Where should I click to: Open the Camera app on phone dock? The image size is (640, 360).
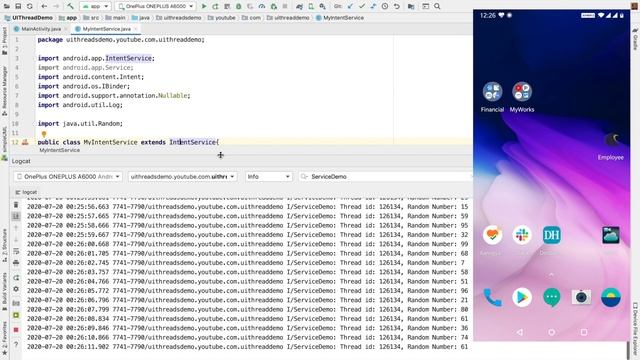[581, 298]
